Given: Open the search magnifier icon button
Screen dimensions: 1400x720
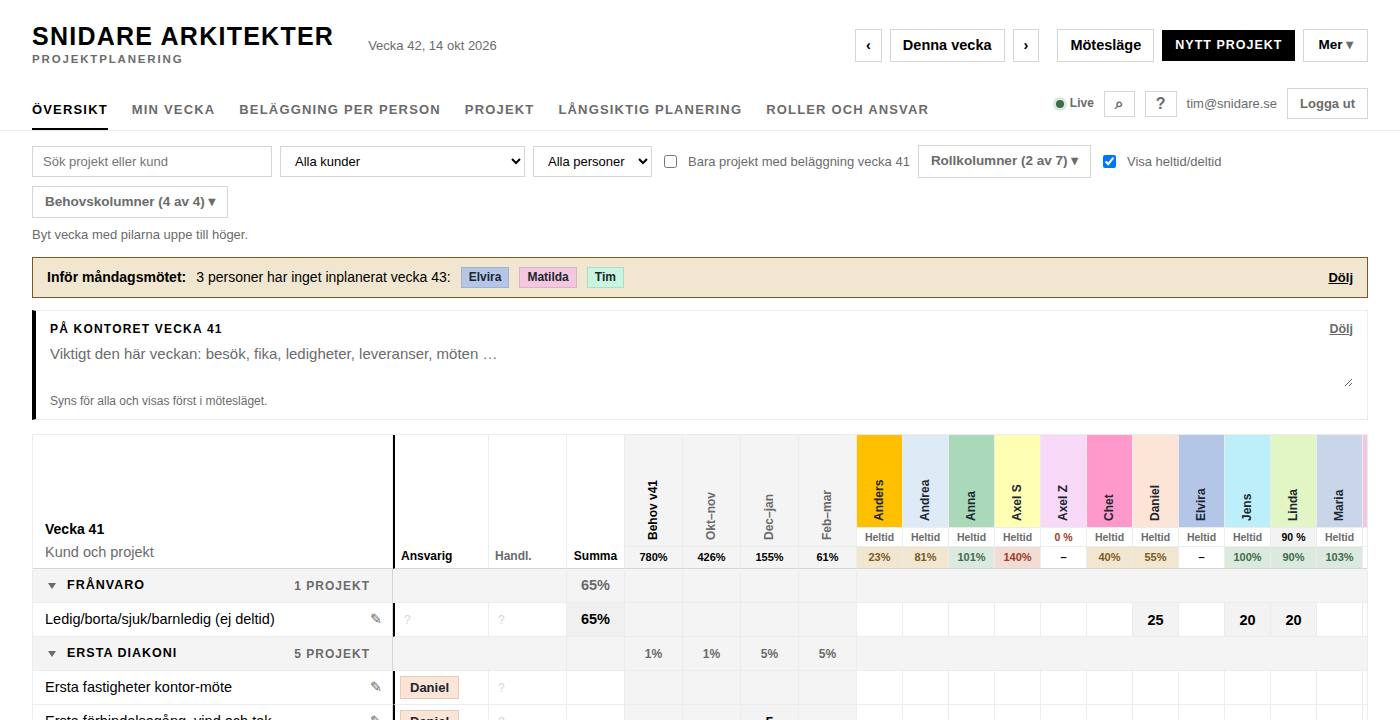Looking at the screenshot, I should tap(1119, 103).
